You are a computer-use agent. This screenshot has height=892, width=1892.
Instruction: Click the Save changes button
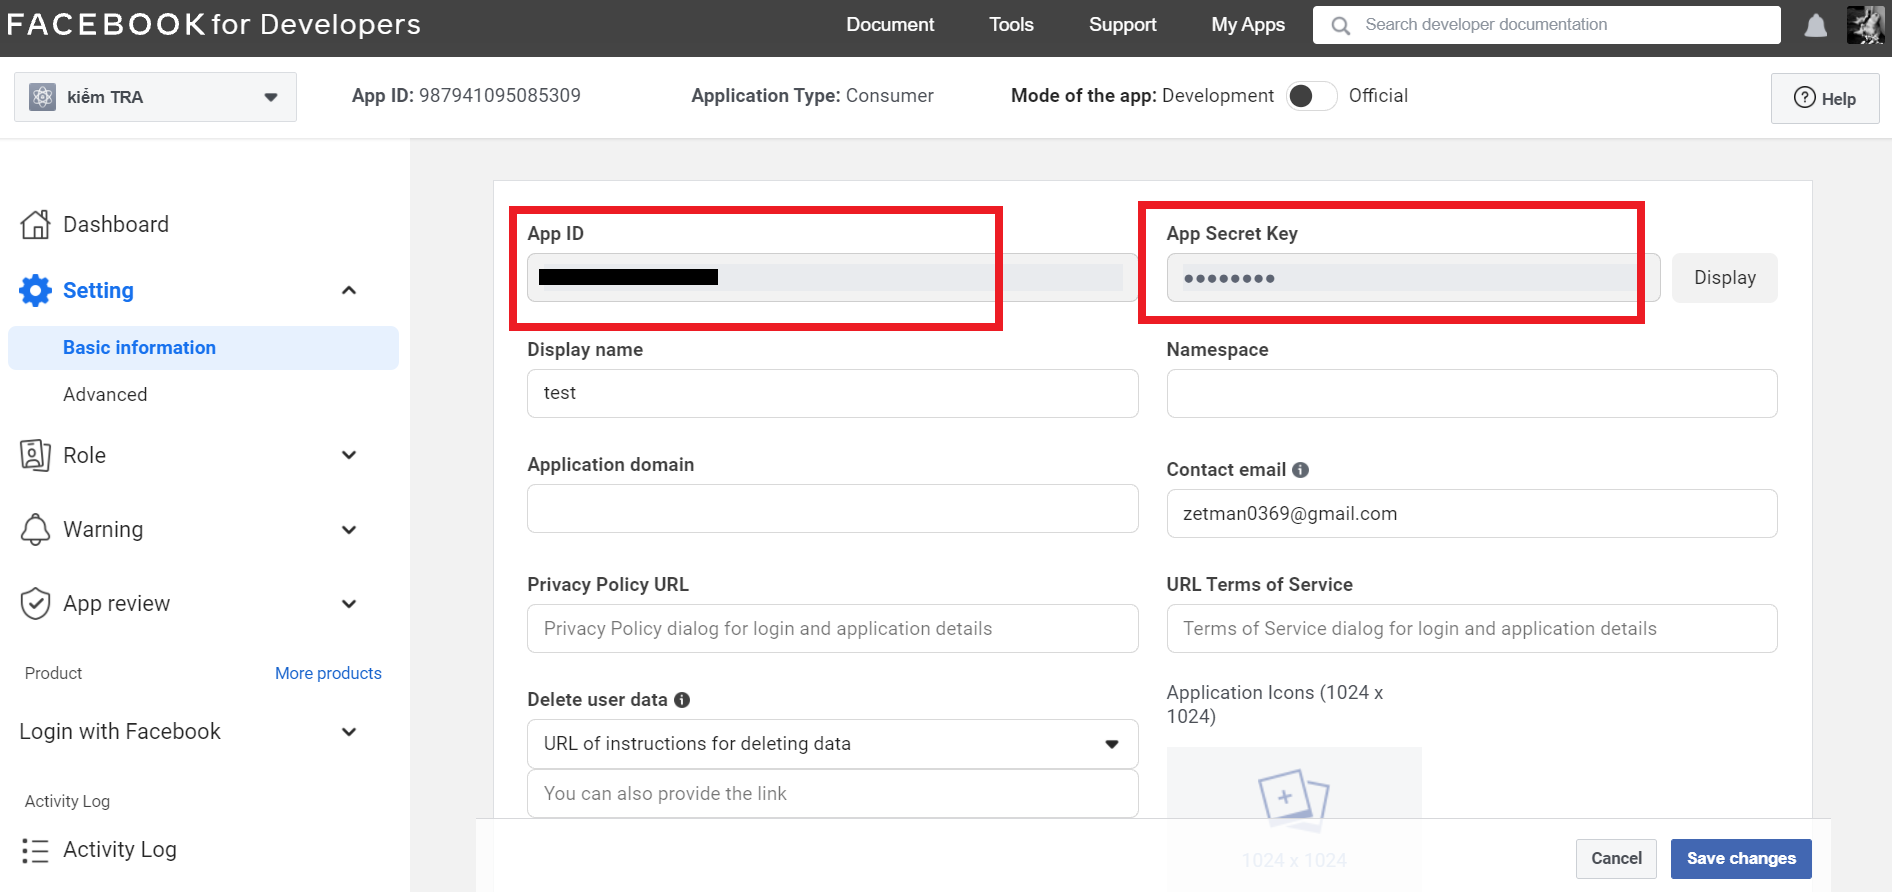coord(1740,858)
